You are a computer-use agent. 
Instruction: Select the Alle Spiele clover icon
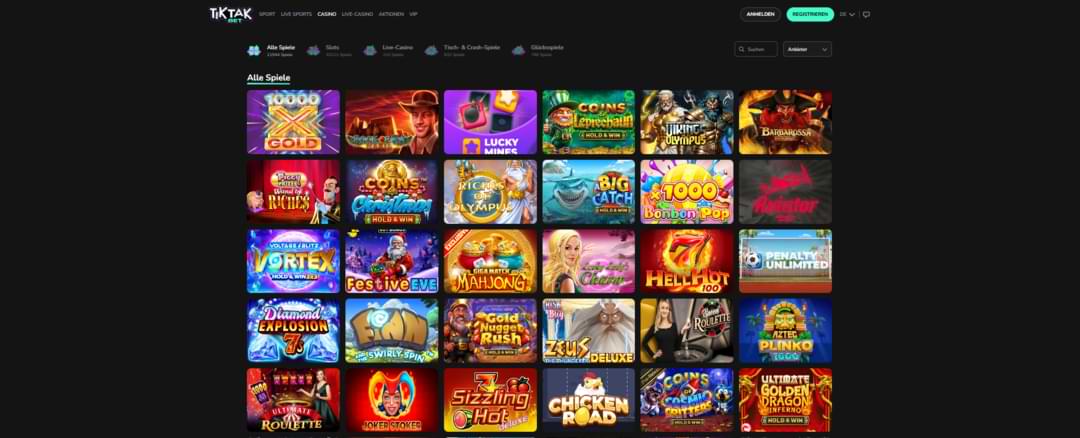click(253, 50)
